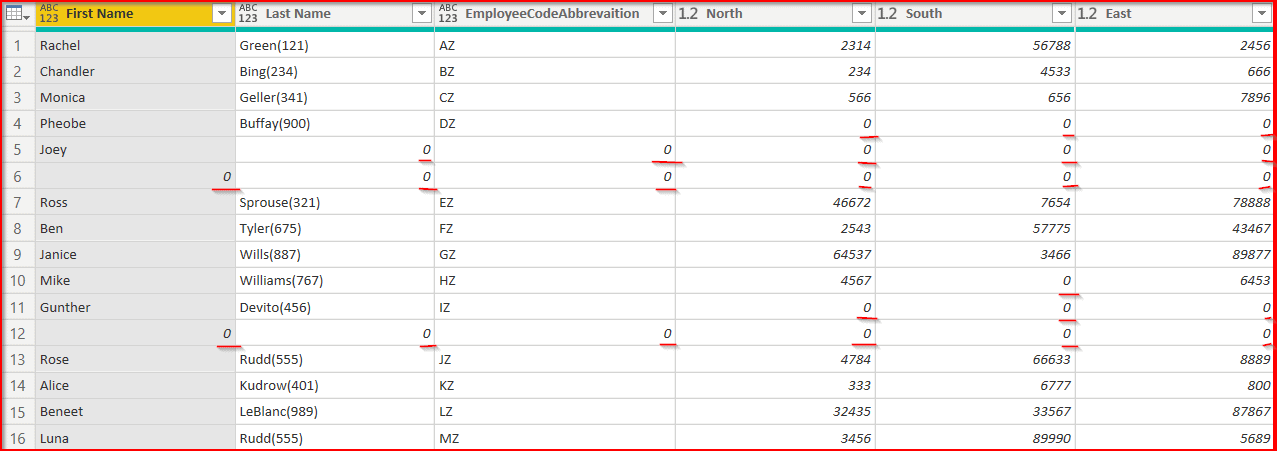1277x451 pixels.
Task: Change data type icon for EmployeeCodeAbbrevaition column
Action: tap(448, 14)
